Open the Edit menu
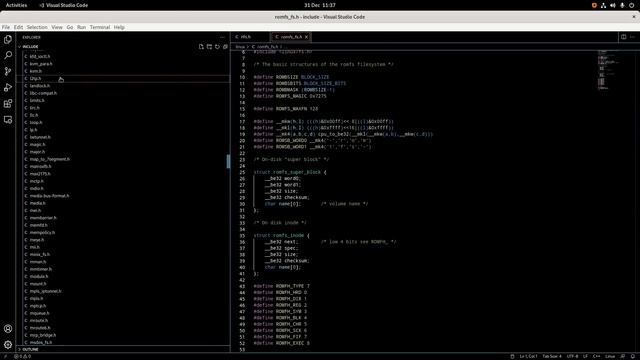 click(x=18, y=27)
